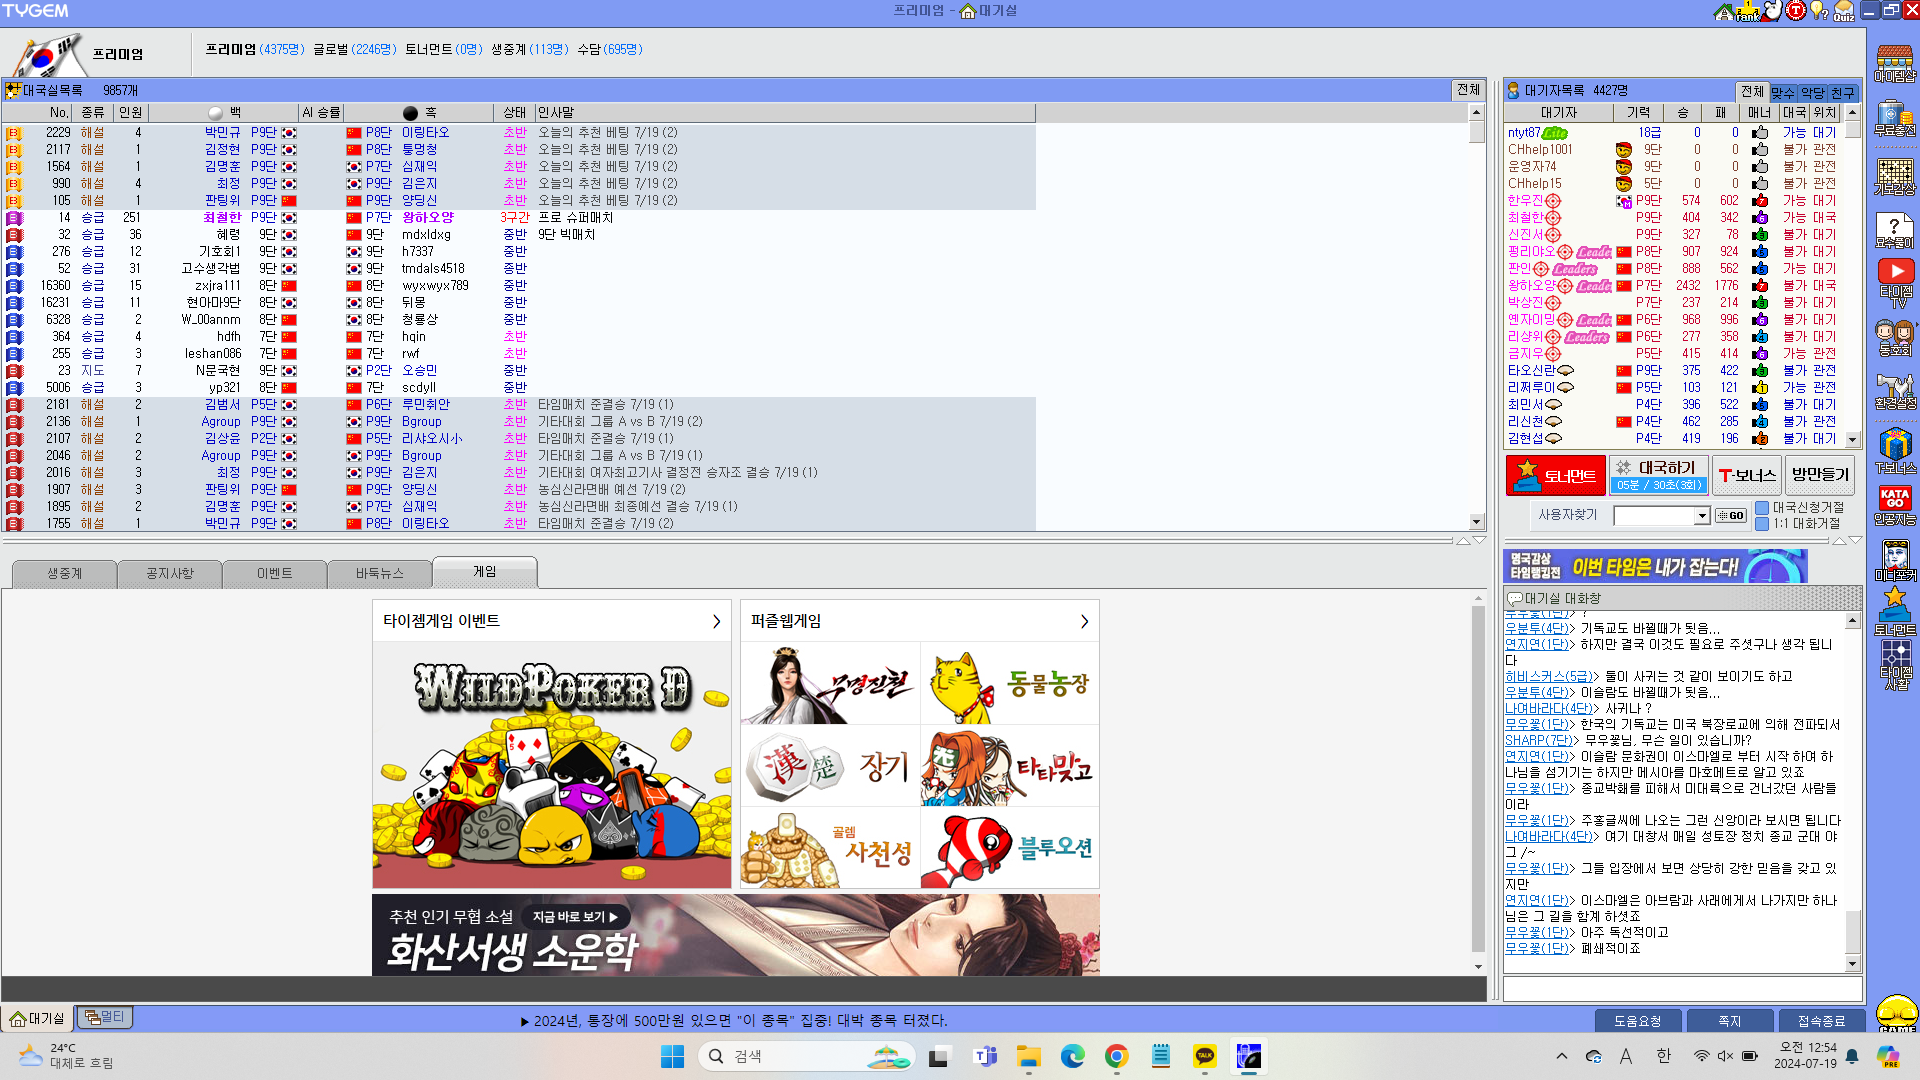
Task: Open the 기보감상 game record viewer icon
Action: click(1895, 176)
